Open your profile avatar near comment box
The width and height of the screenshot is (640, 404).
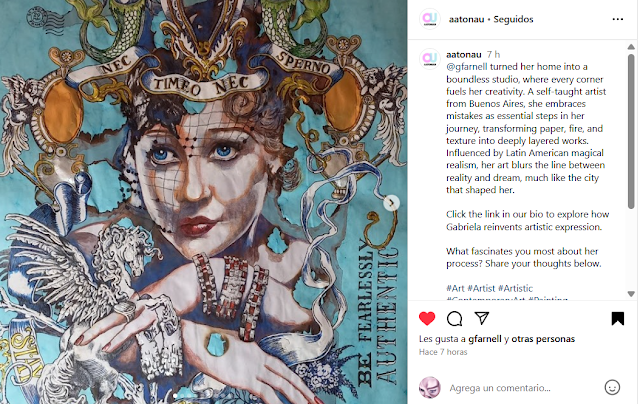(x=430, y=387)
